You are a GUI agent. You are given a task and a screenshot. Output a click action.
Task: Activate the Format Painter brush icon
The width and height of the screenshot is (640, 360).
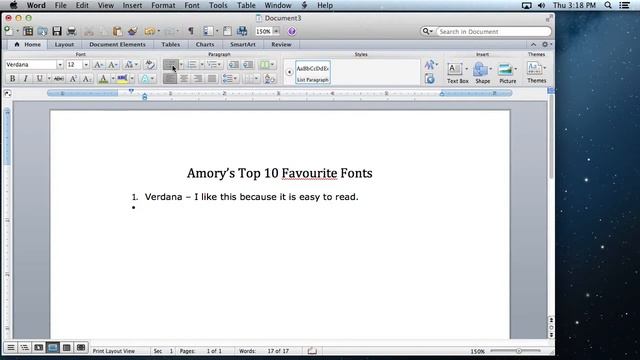(x=132, y=31)
